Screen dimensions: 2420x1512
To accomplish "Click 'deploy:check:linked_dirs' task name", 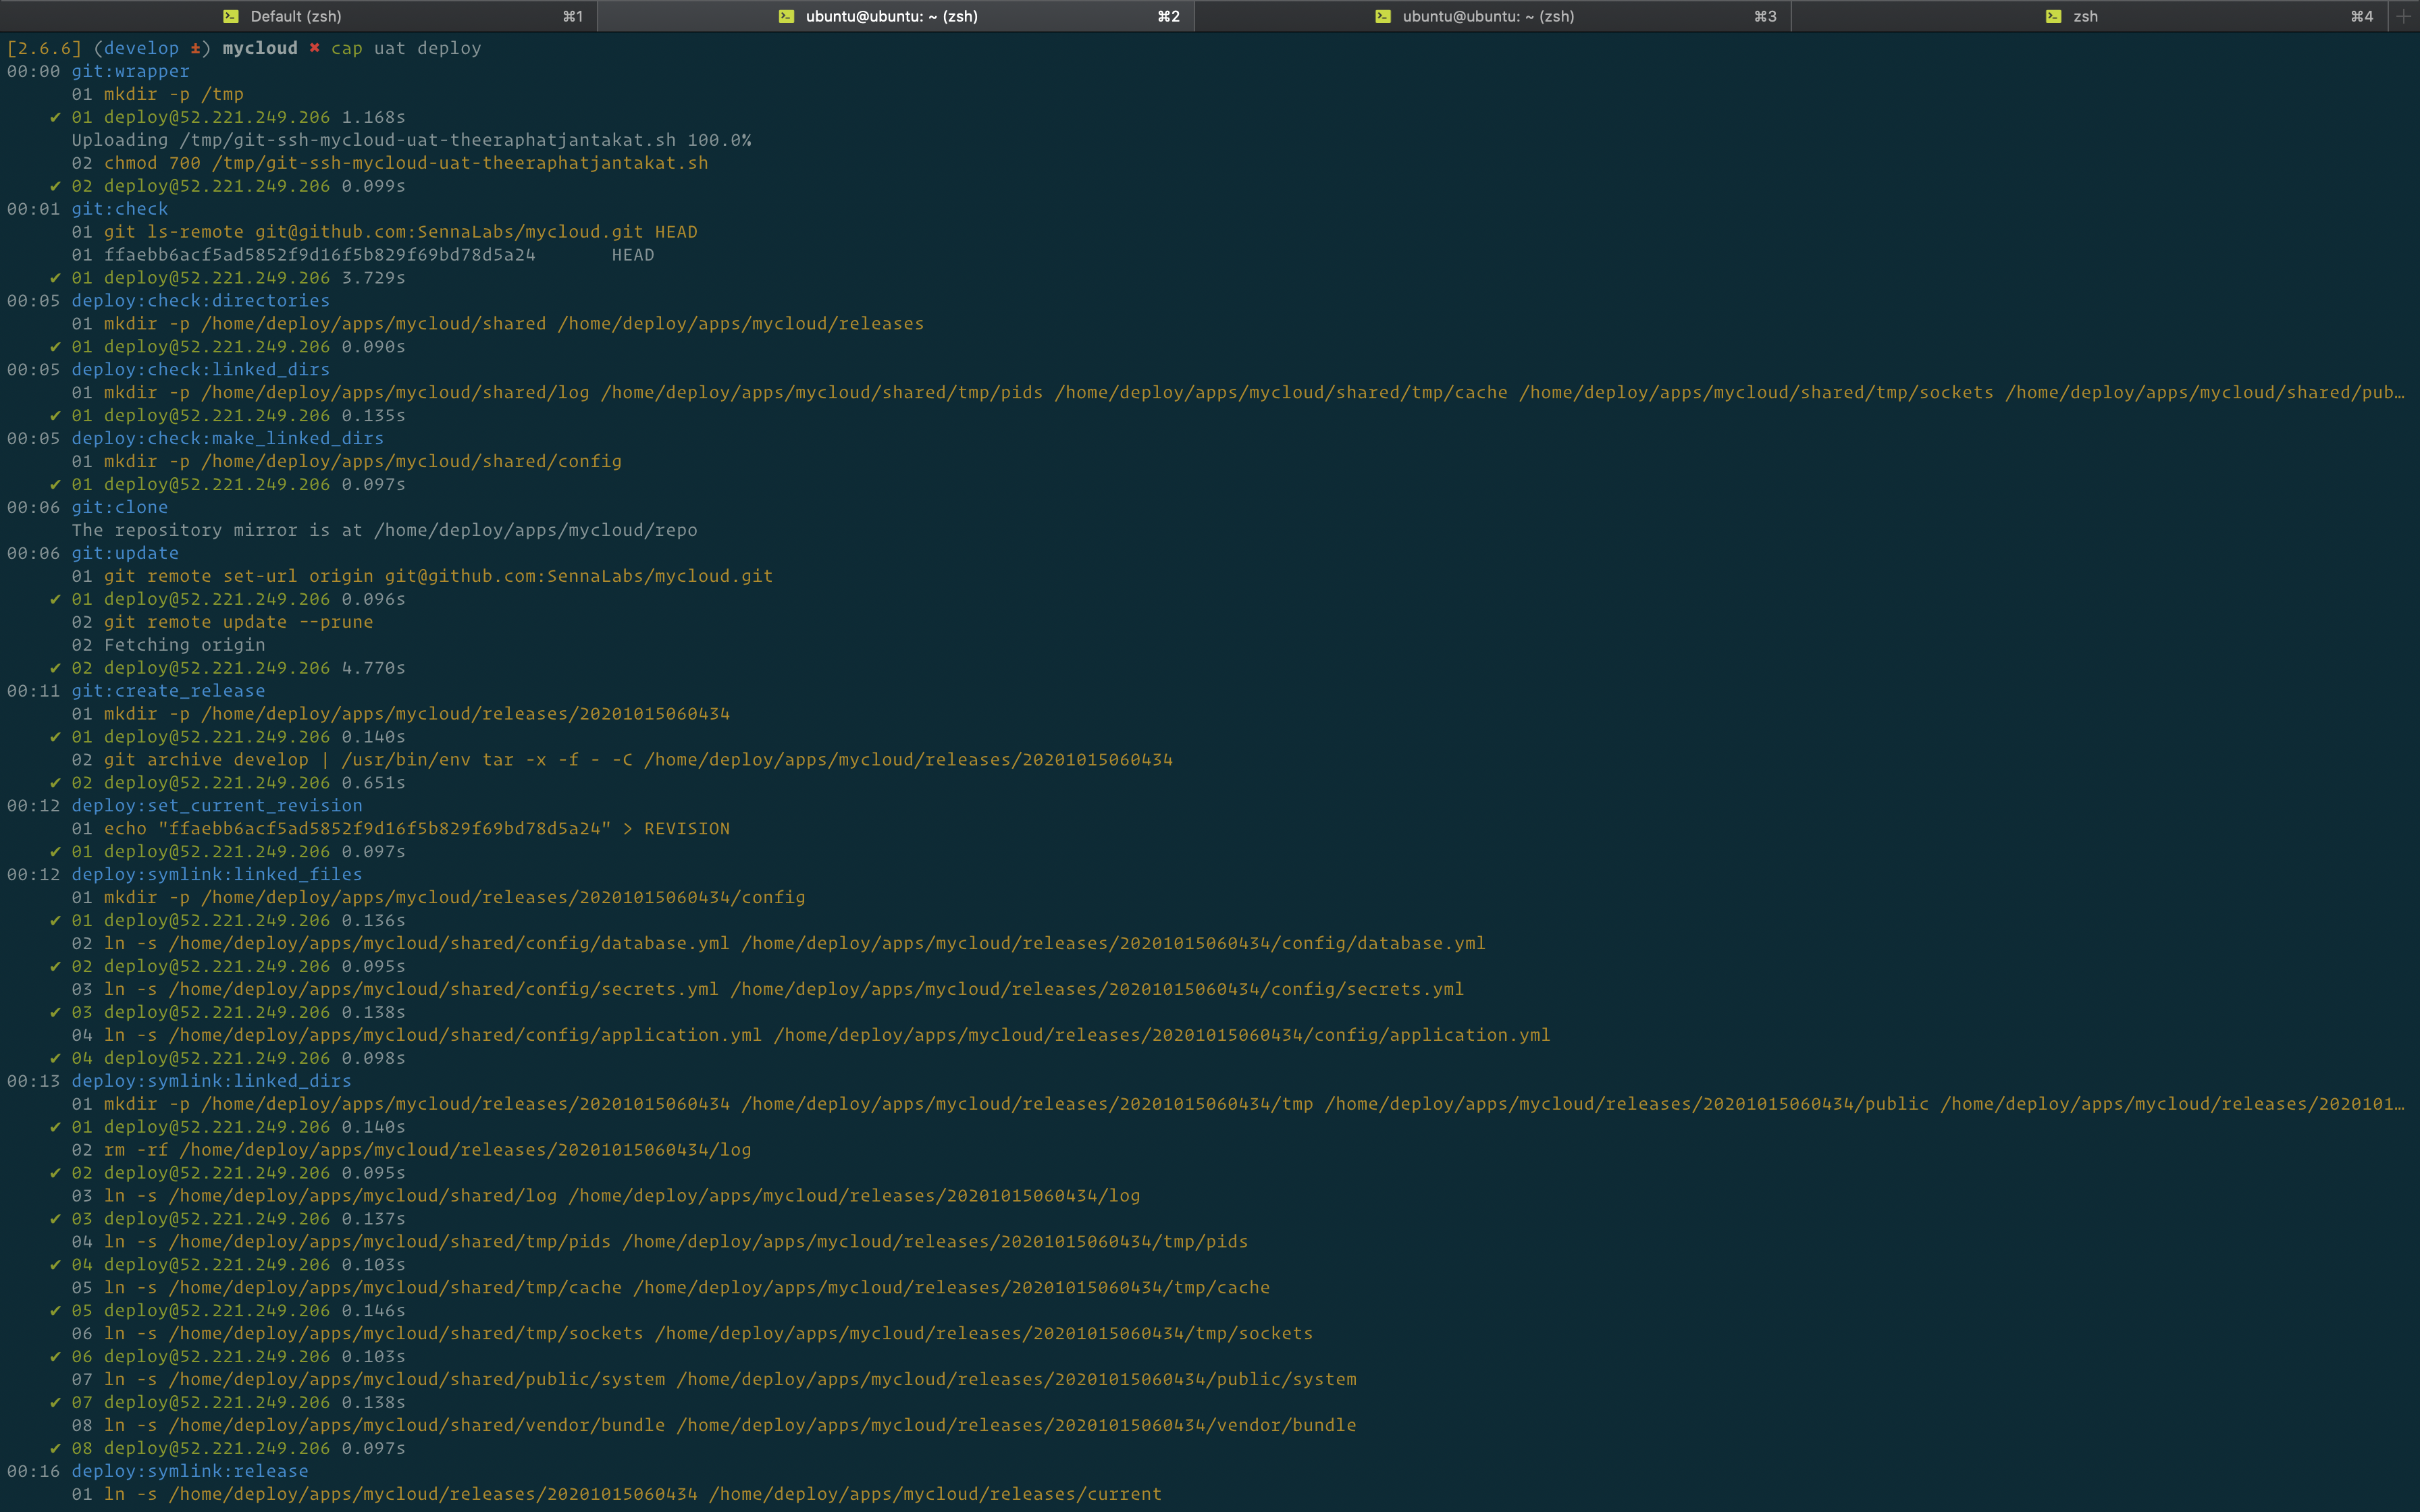I will tap(200, 370).
